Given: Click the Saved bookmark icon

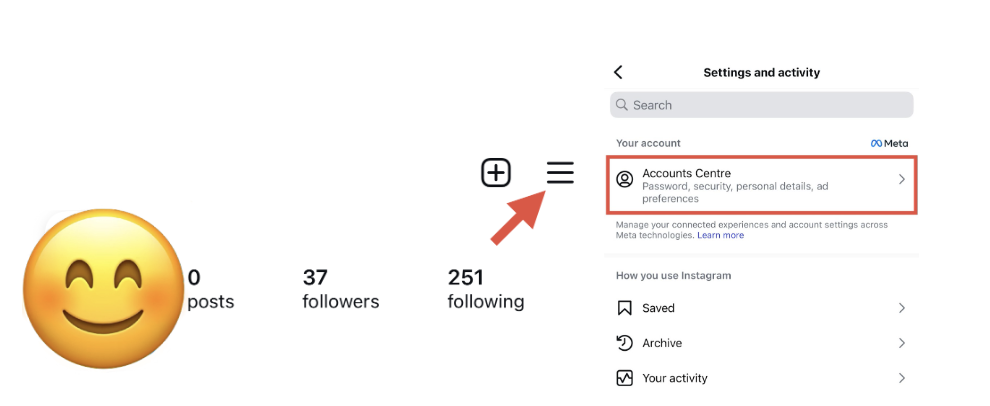Looking at the screenshot, I should pyautogui.click(x=625, y=308).
